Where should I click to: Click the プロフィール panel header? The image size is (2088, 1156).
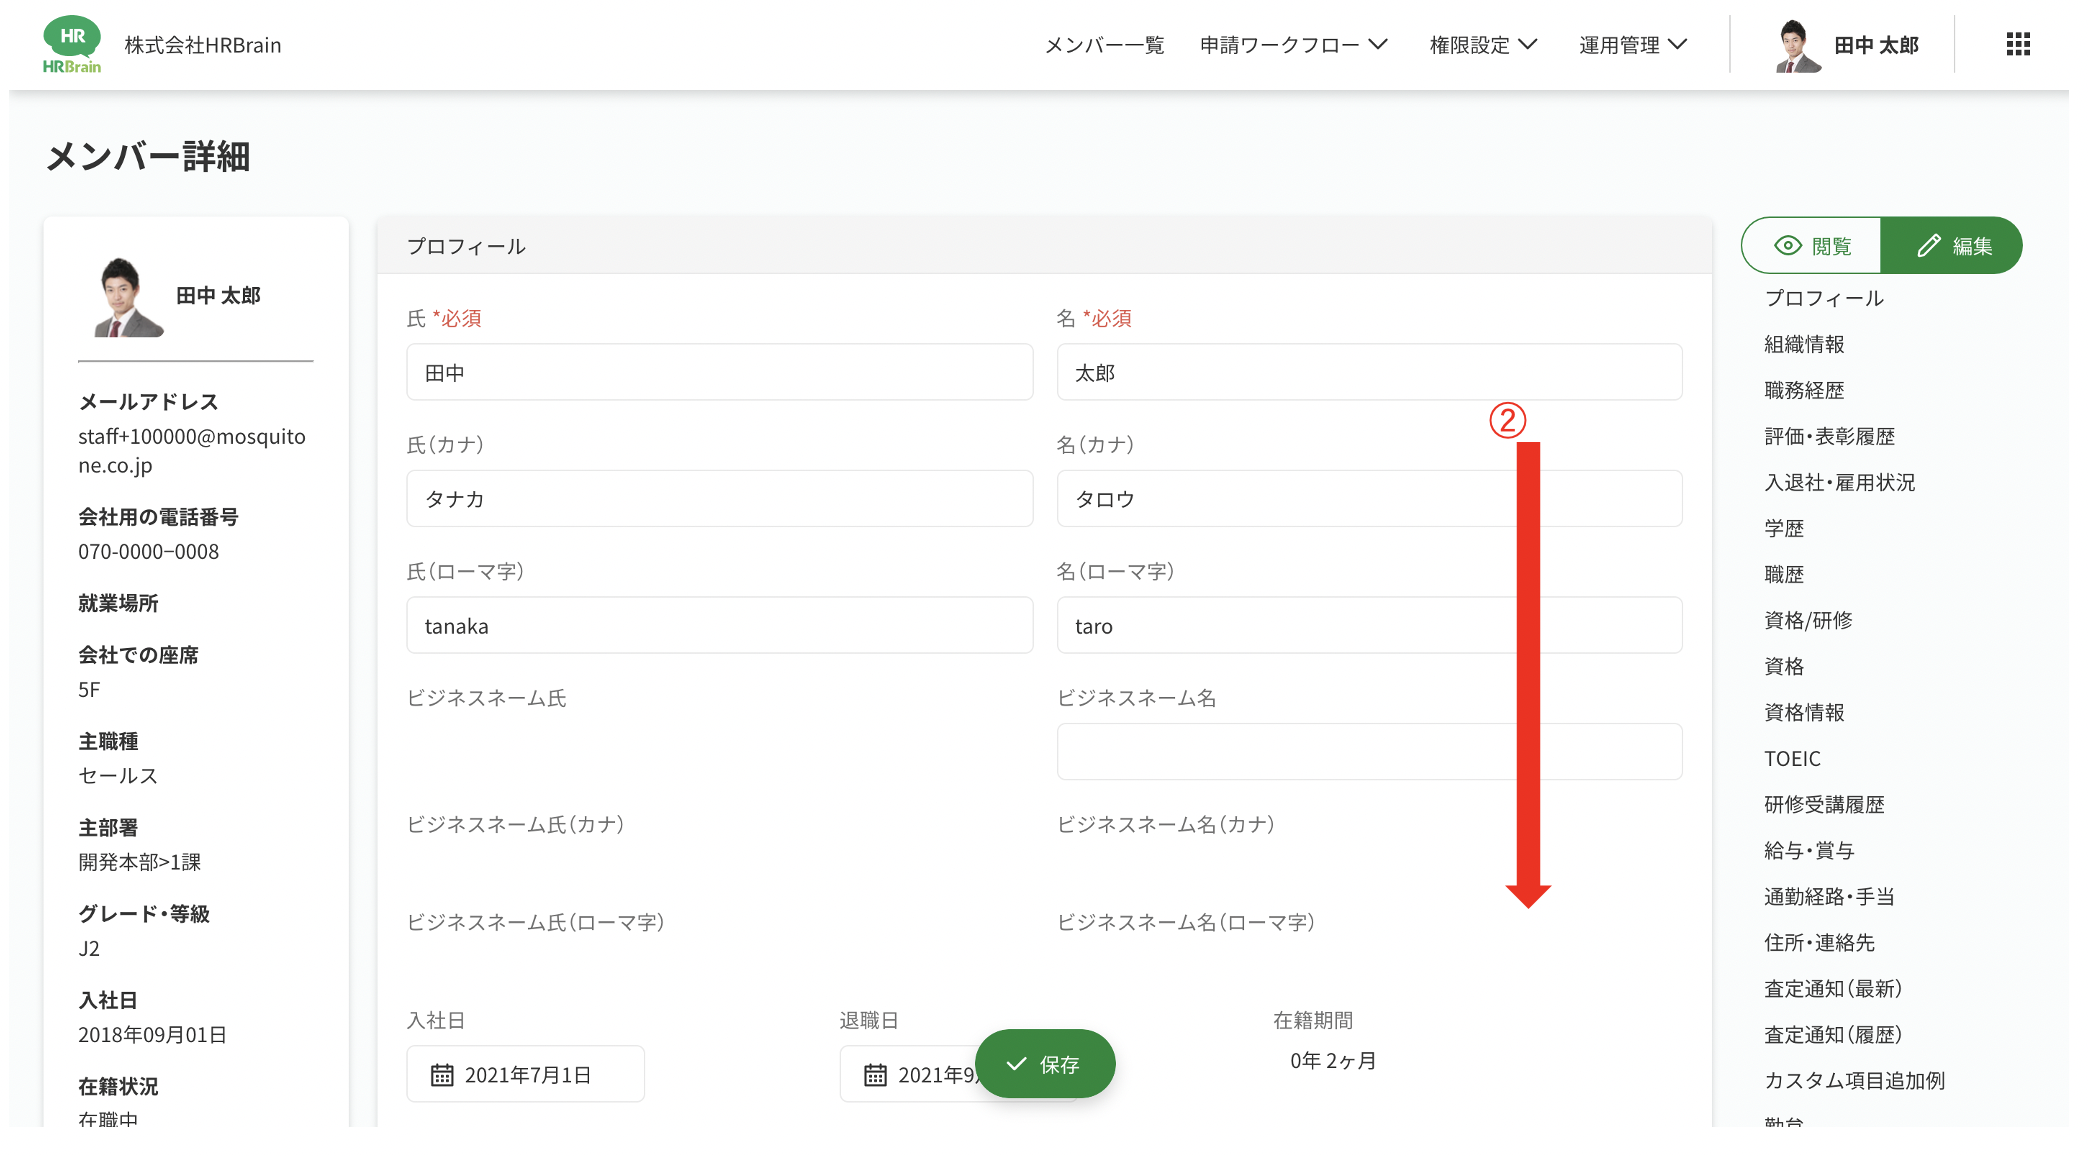1044,246
